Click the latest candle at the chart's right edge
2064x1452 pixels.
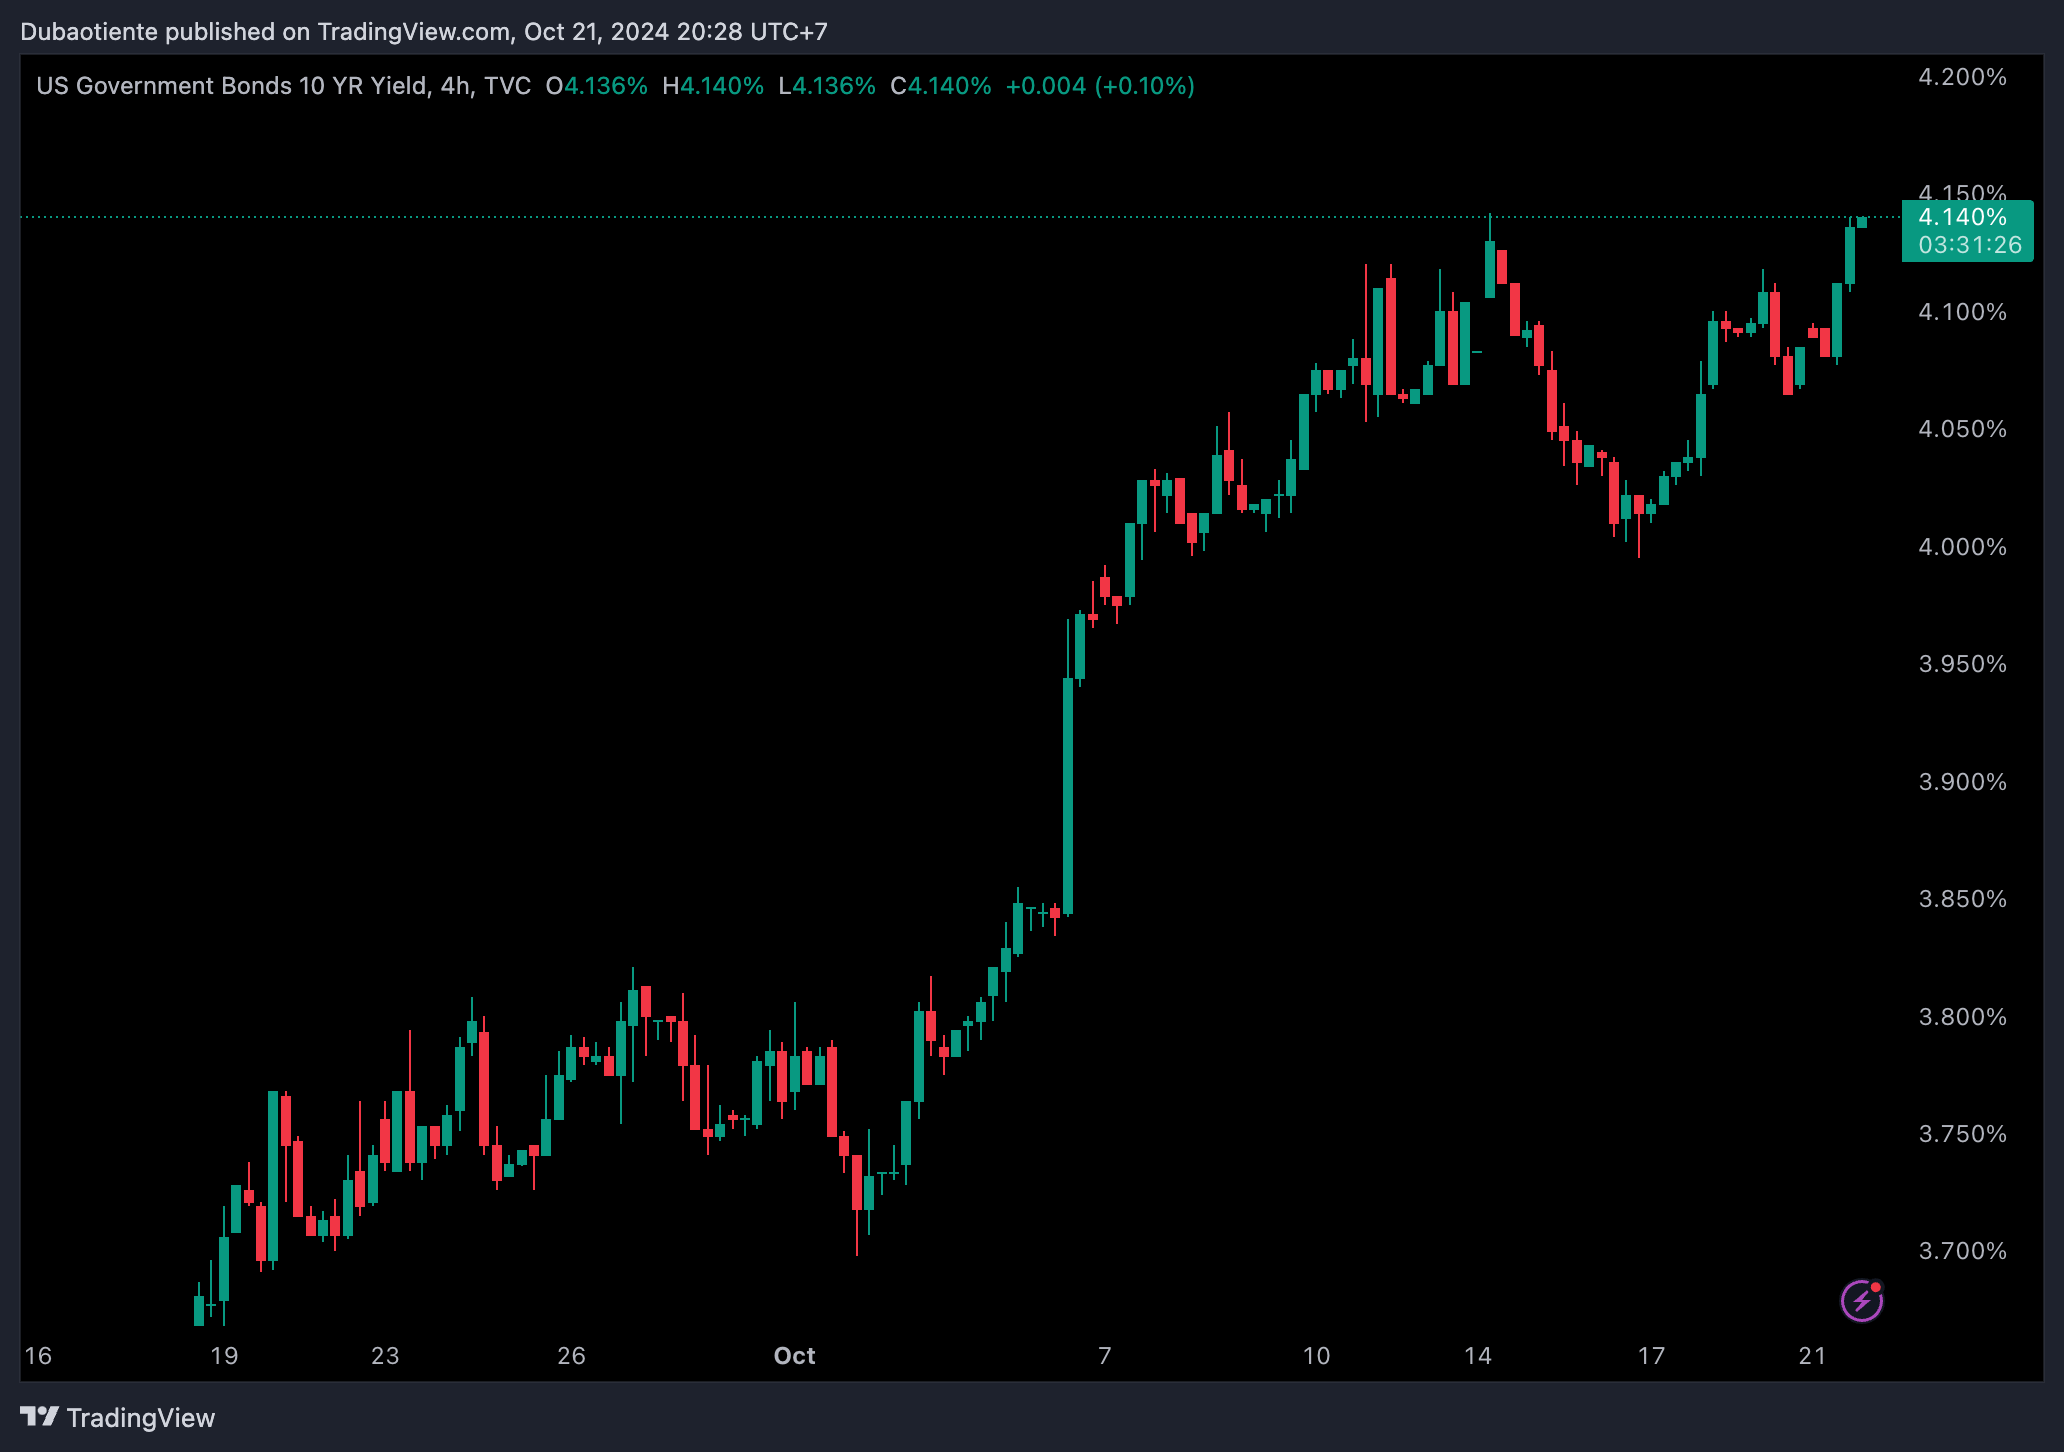coord(1862,222)
